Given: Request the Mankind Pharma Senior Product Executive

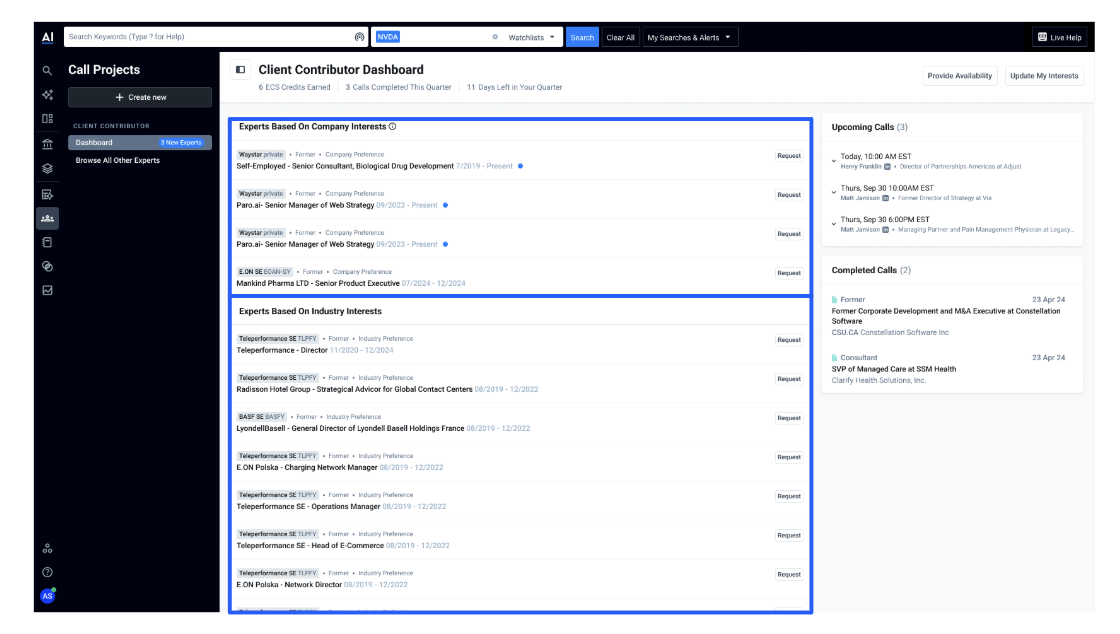Looking at the screenshot, I should 788,273.
